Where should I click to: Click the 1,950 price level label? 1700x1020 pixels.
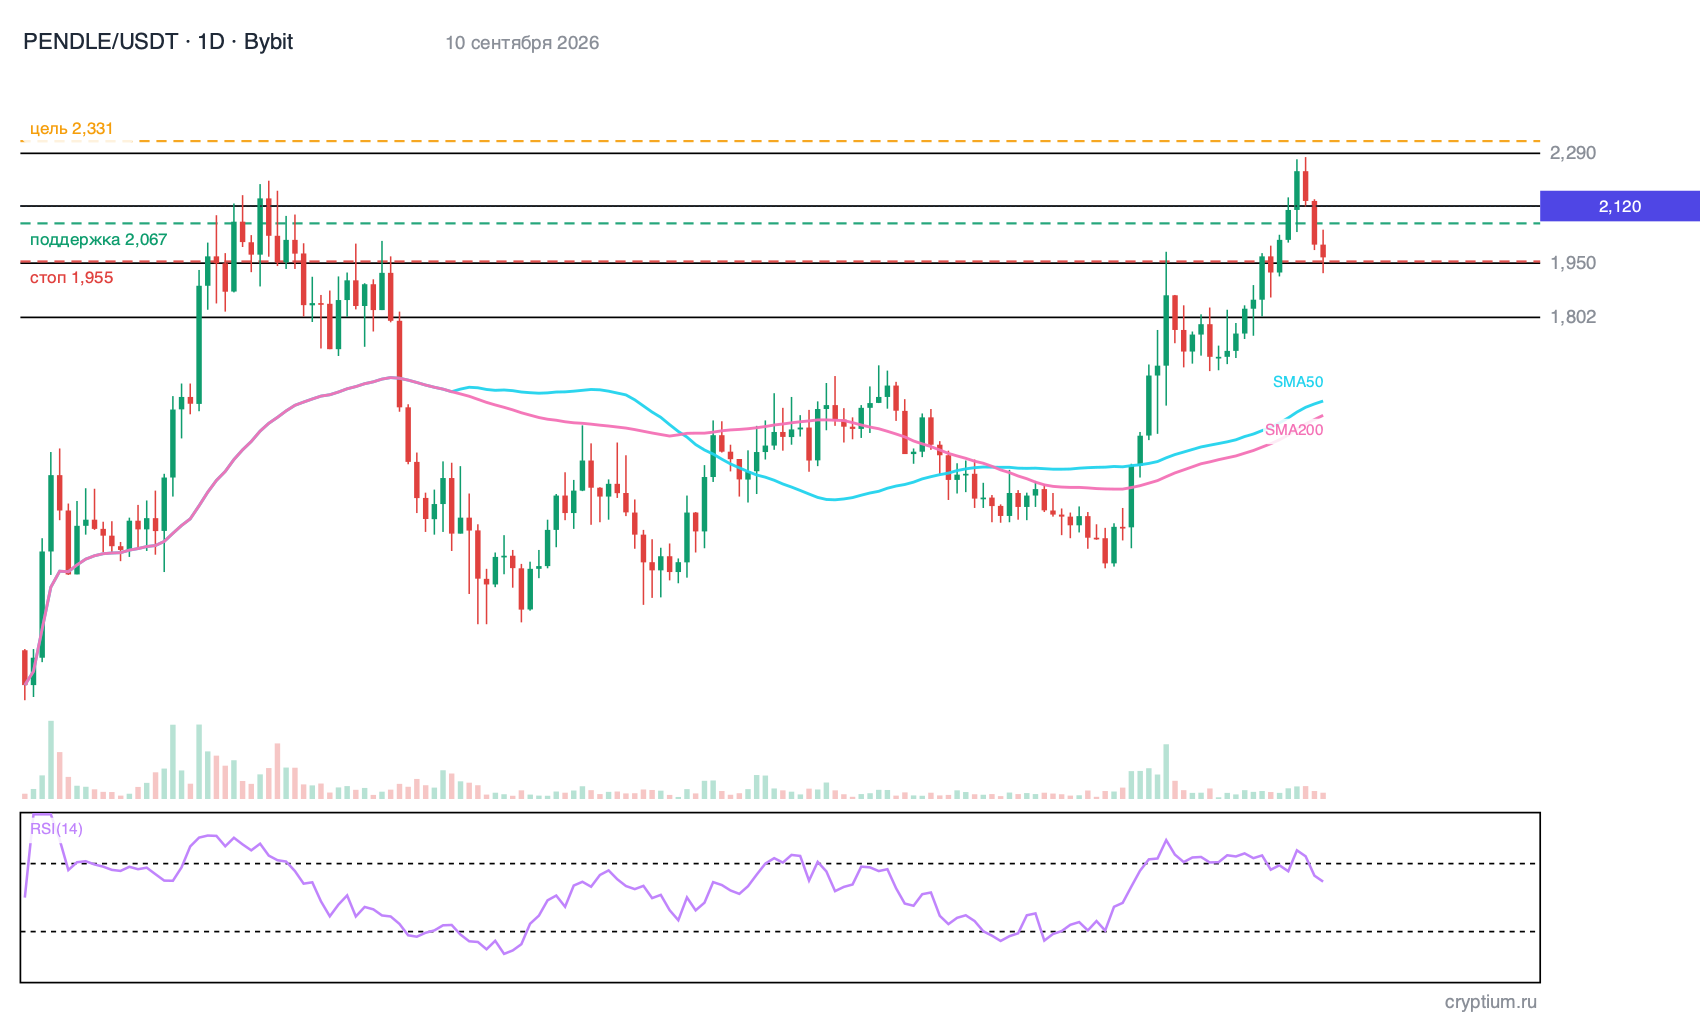tap(1573, 263)
